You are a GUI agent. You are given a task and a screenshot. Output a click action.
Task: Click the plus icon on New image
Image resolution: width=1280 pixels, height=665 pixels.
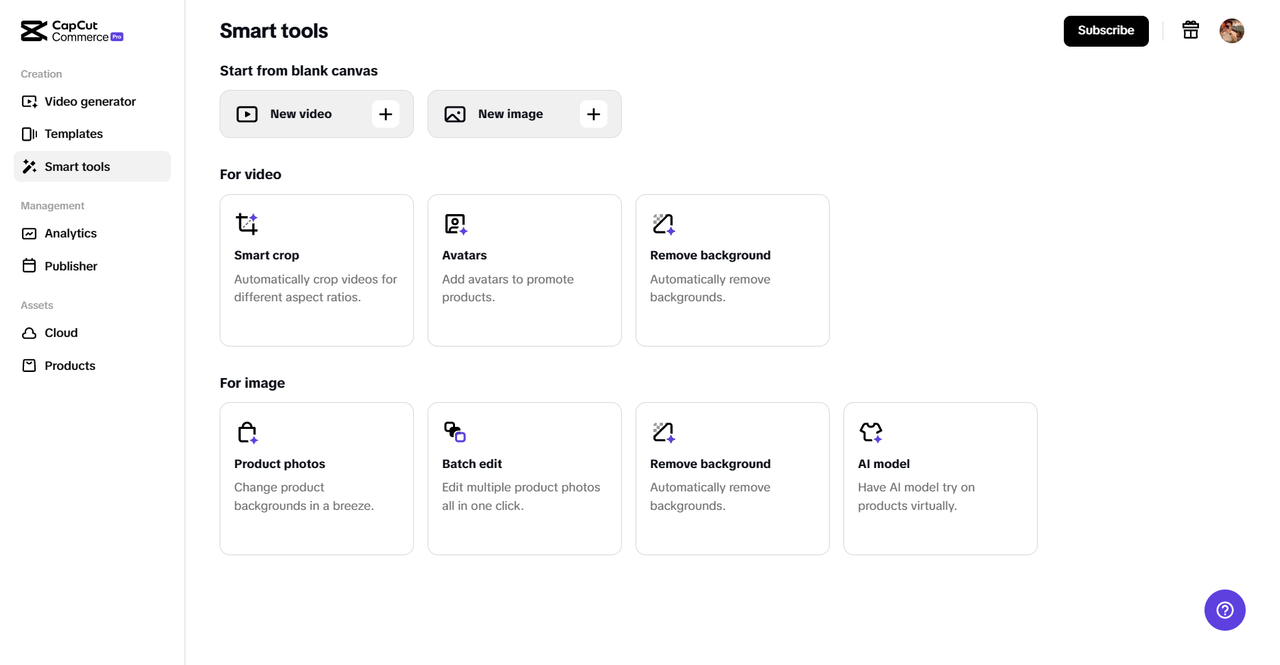pyautogui.click(x=593, y=114)
